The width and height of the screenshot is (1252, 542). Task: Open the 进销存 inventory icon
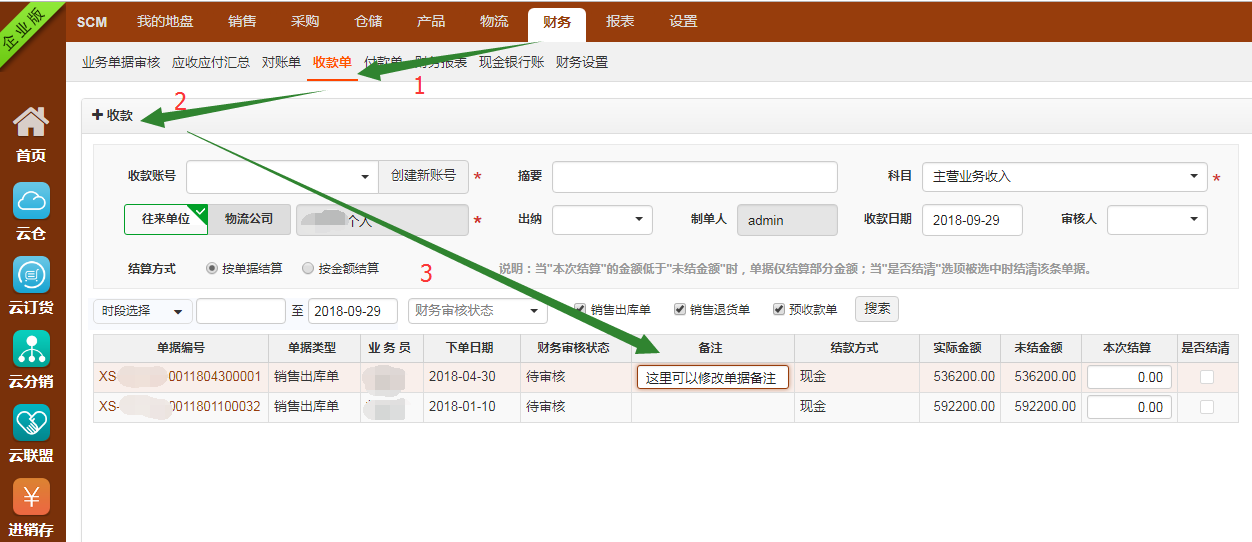click(x=31, y=497)
